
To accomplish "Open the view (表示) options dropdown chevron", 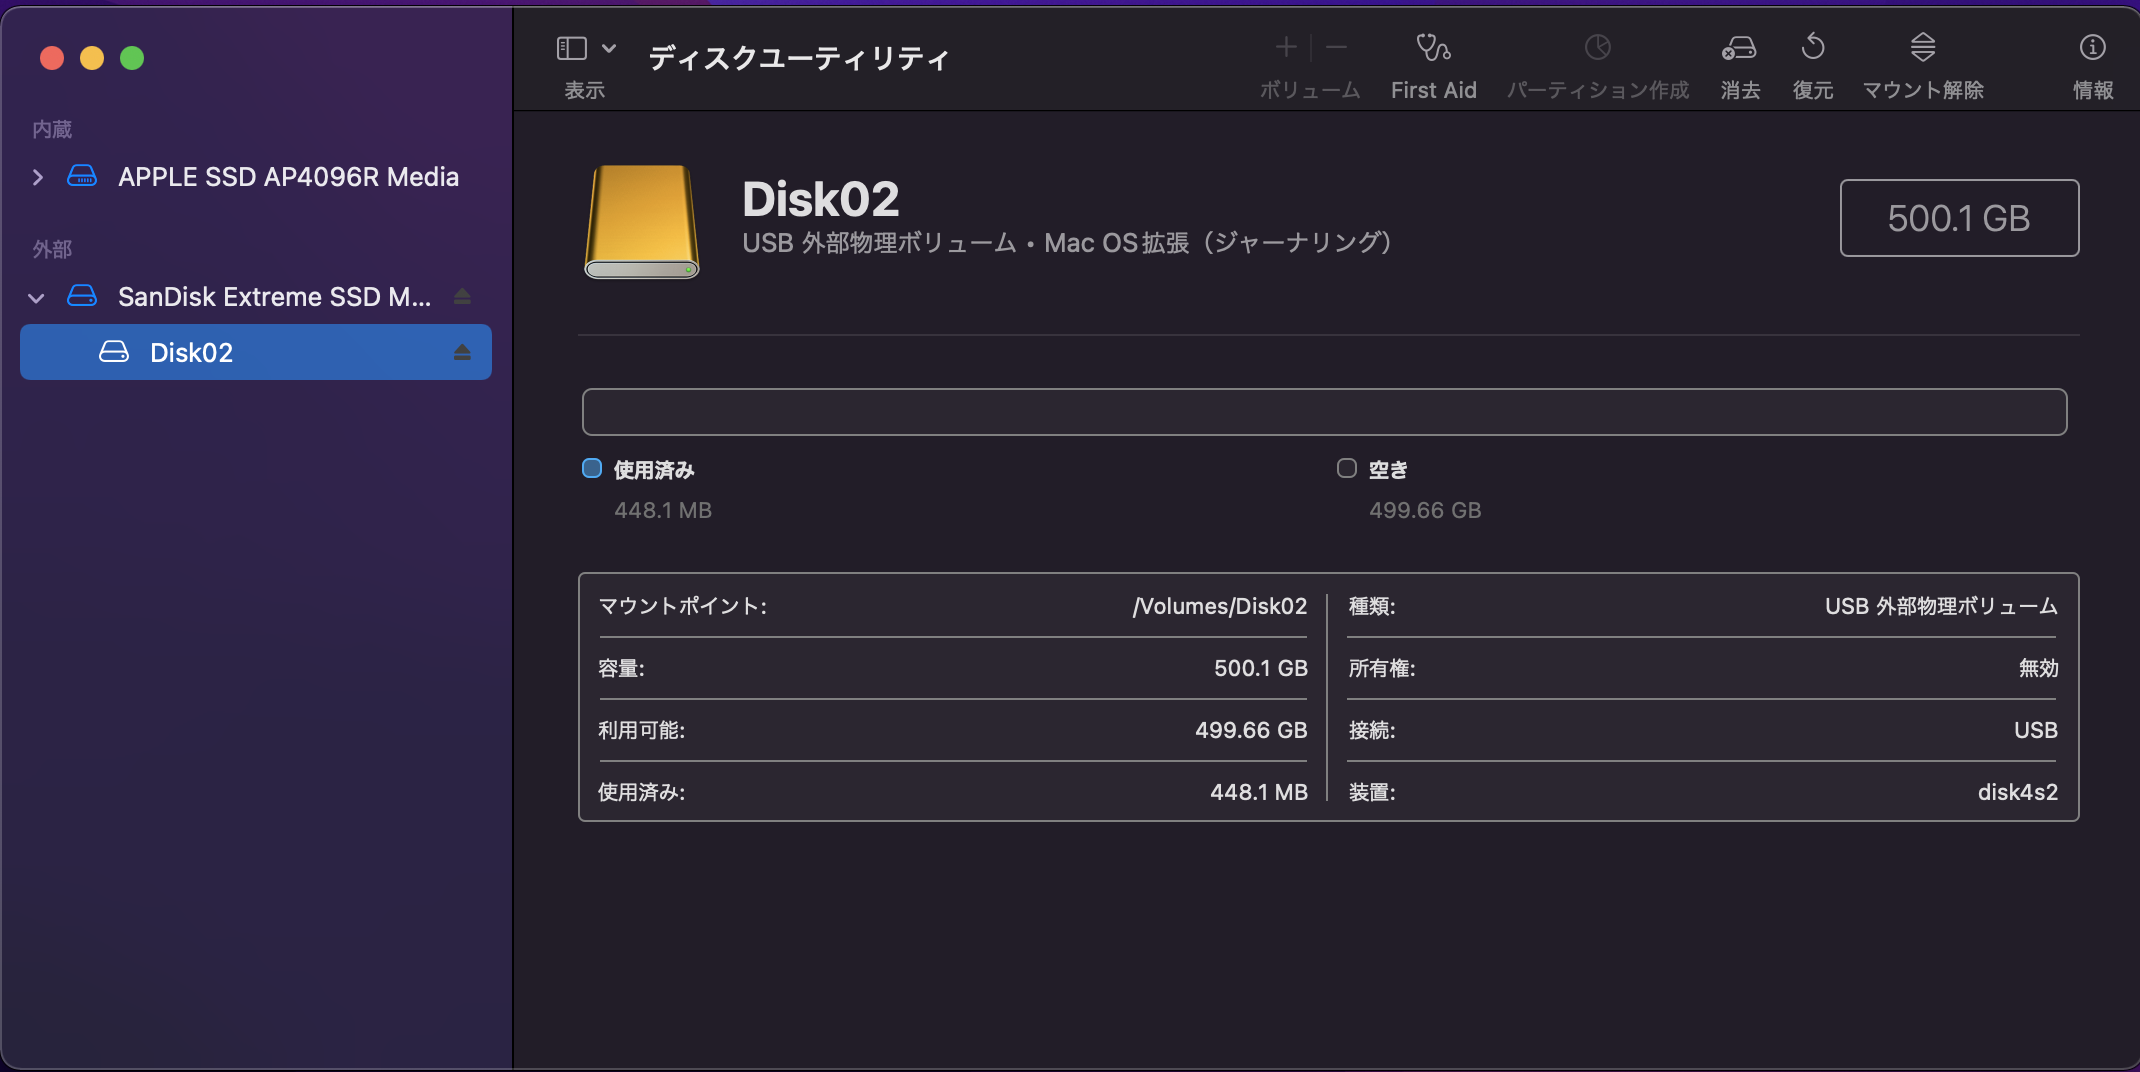I will click(609, 48).
